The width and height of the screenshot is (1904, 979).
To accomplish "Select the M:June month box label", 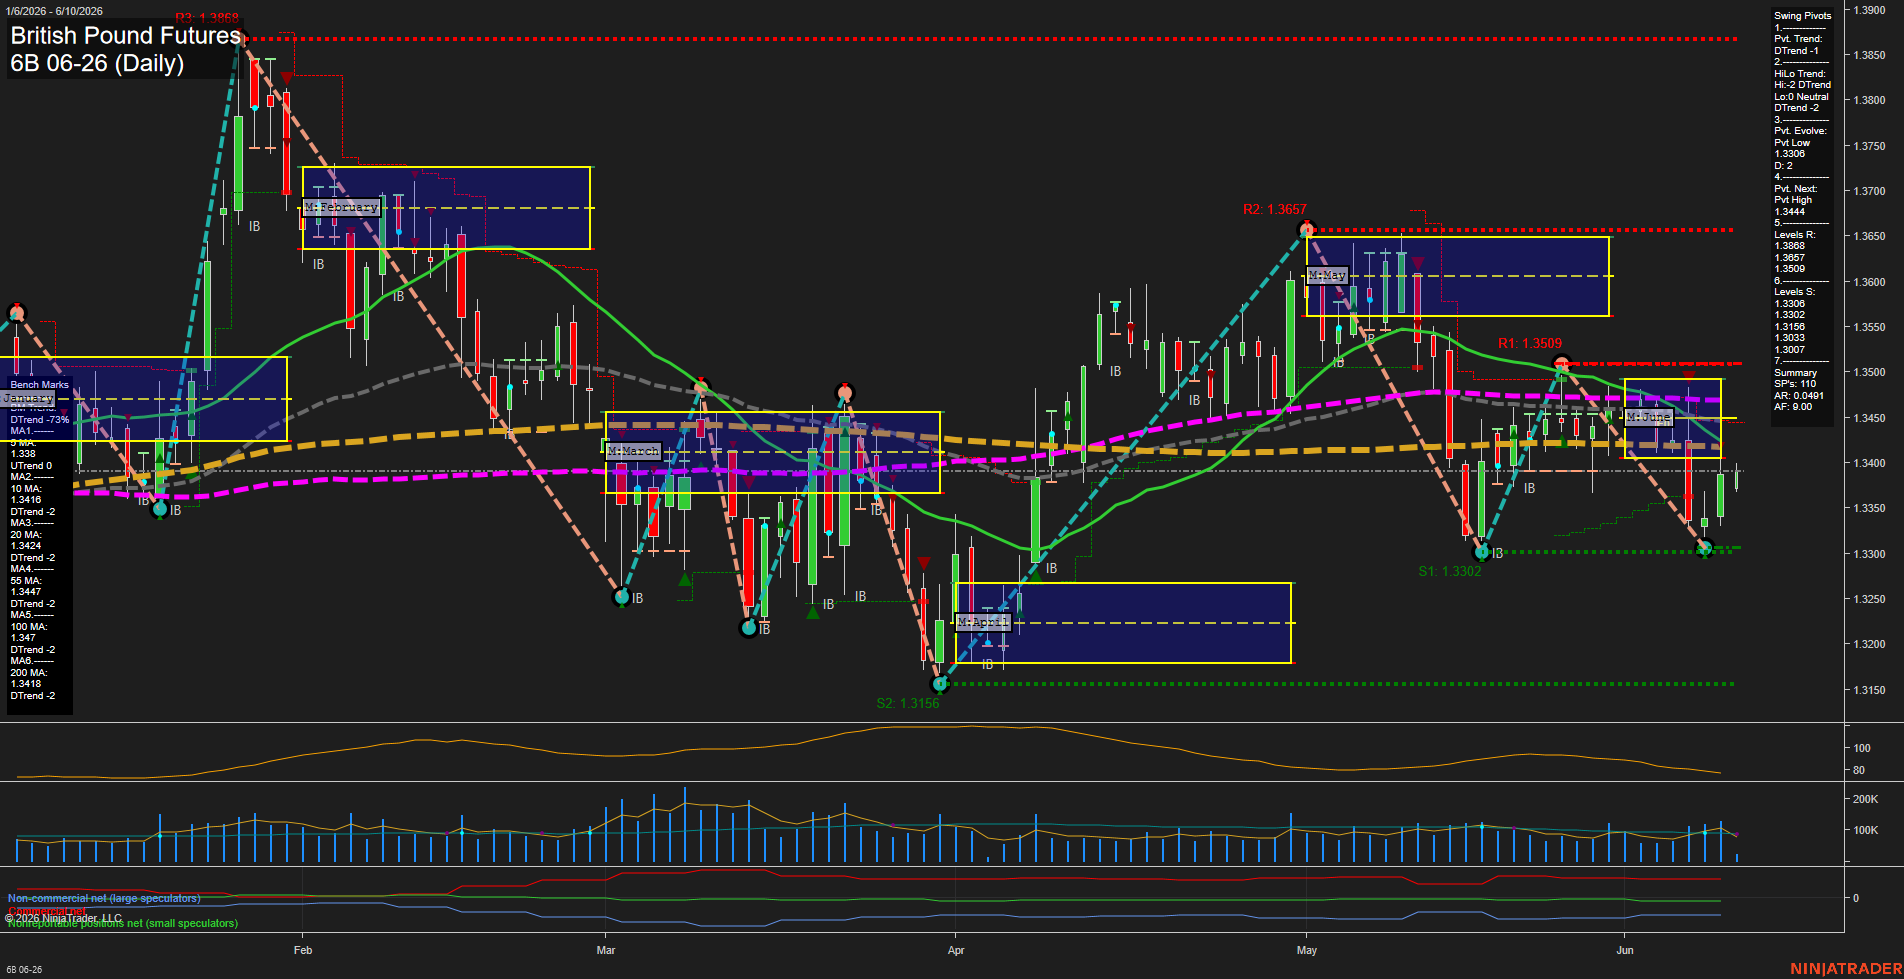I will pyautogui.click(x=1649, y=416).
